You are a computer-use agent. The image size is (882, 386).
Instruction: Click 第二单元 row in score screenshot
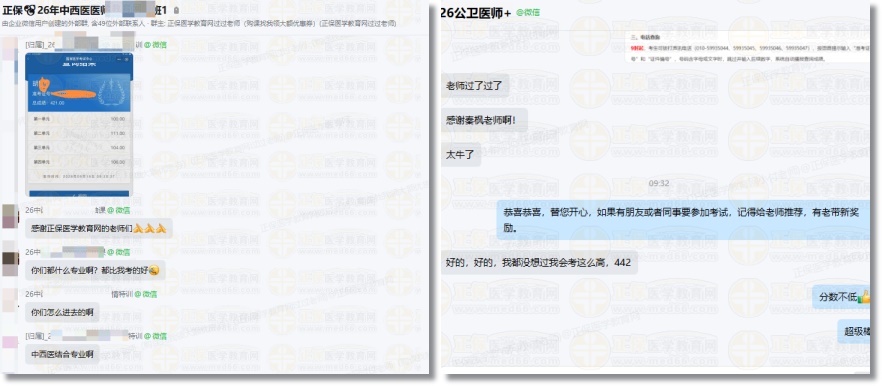[x=79, y=133]
